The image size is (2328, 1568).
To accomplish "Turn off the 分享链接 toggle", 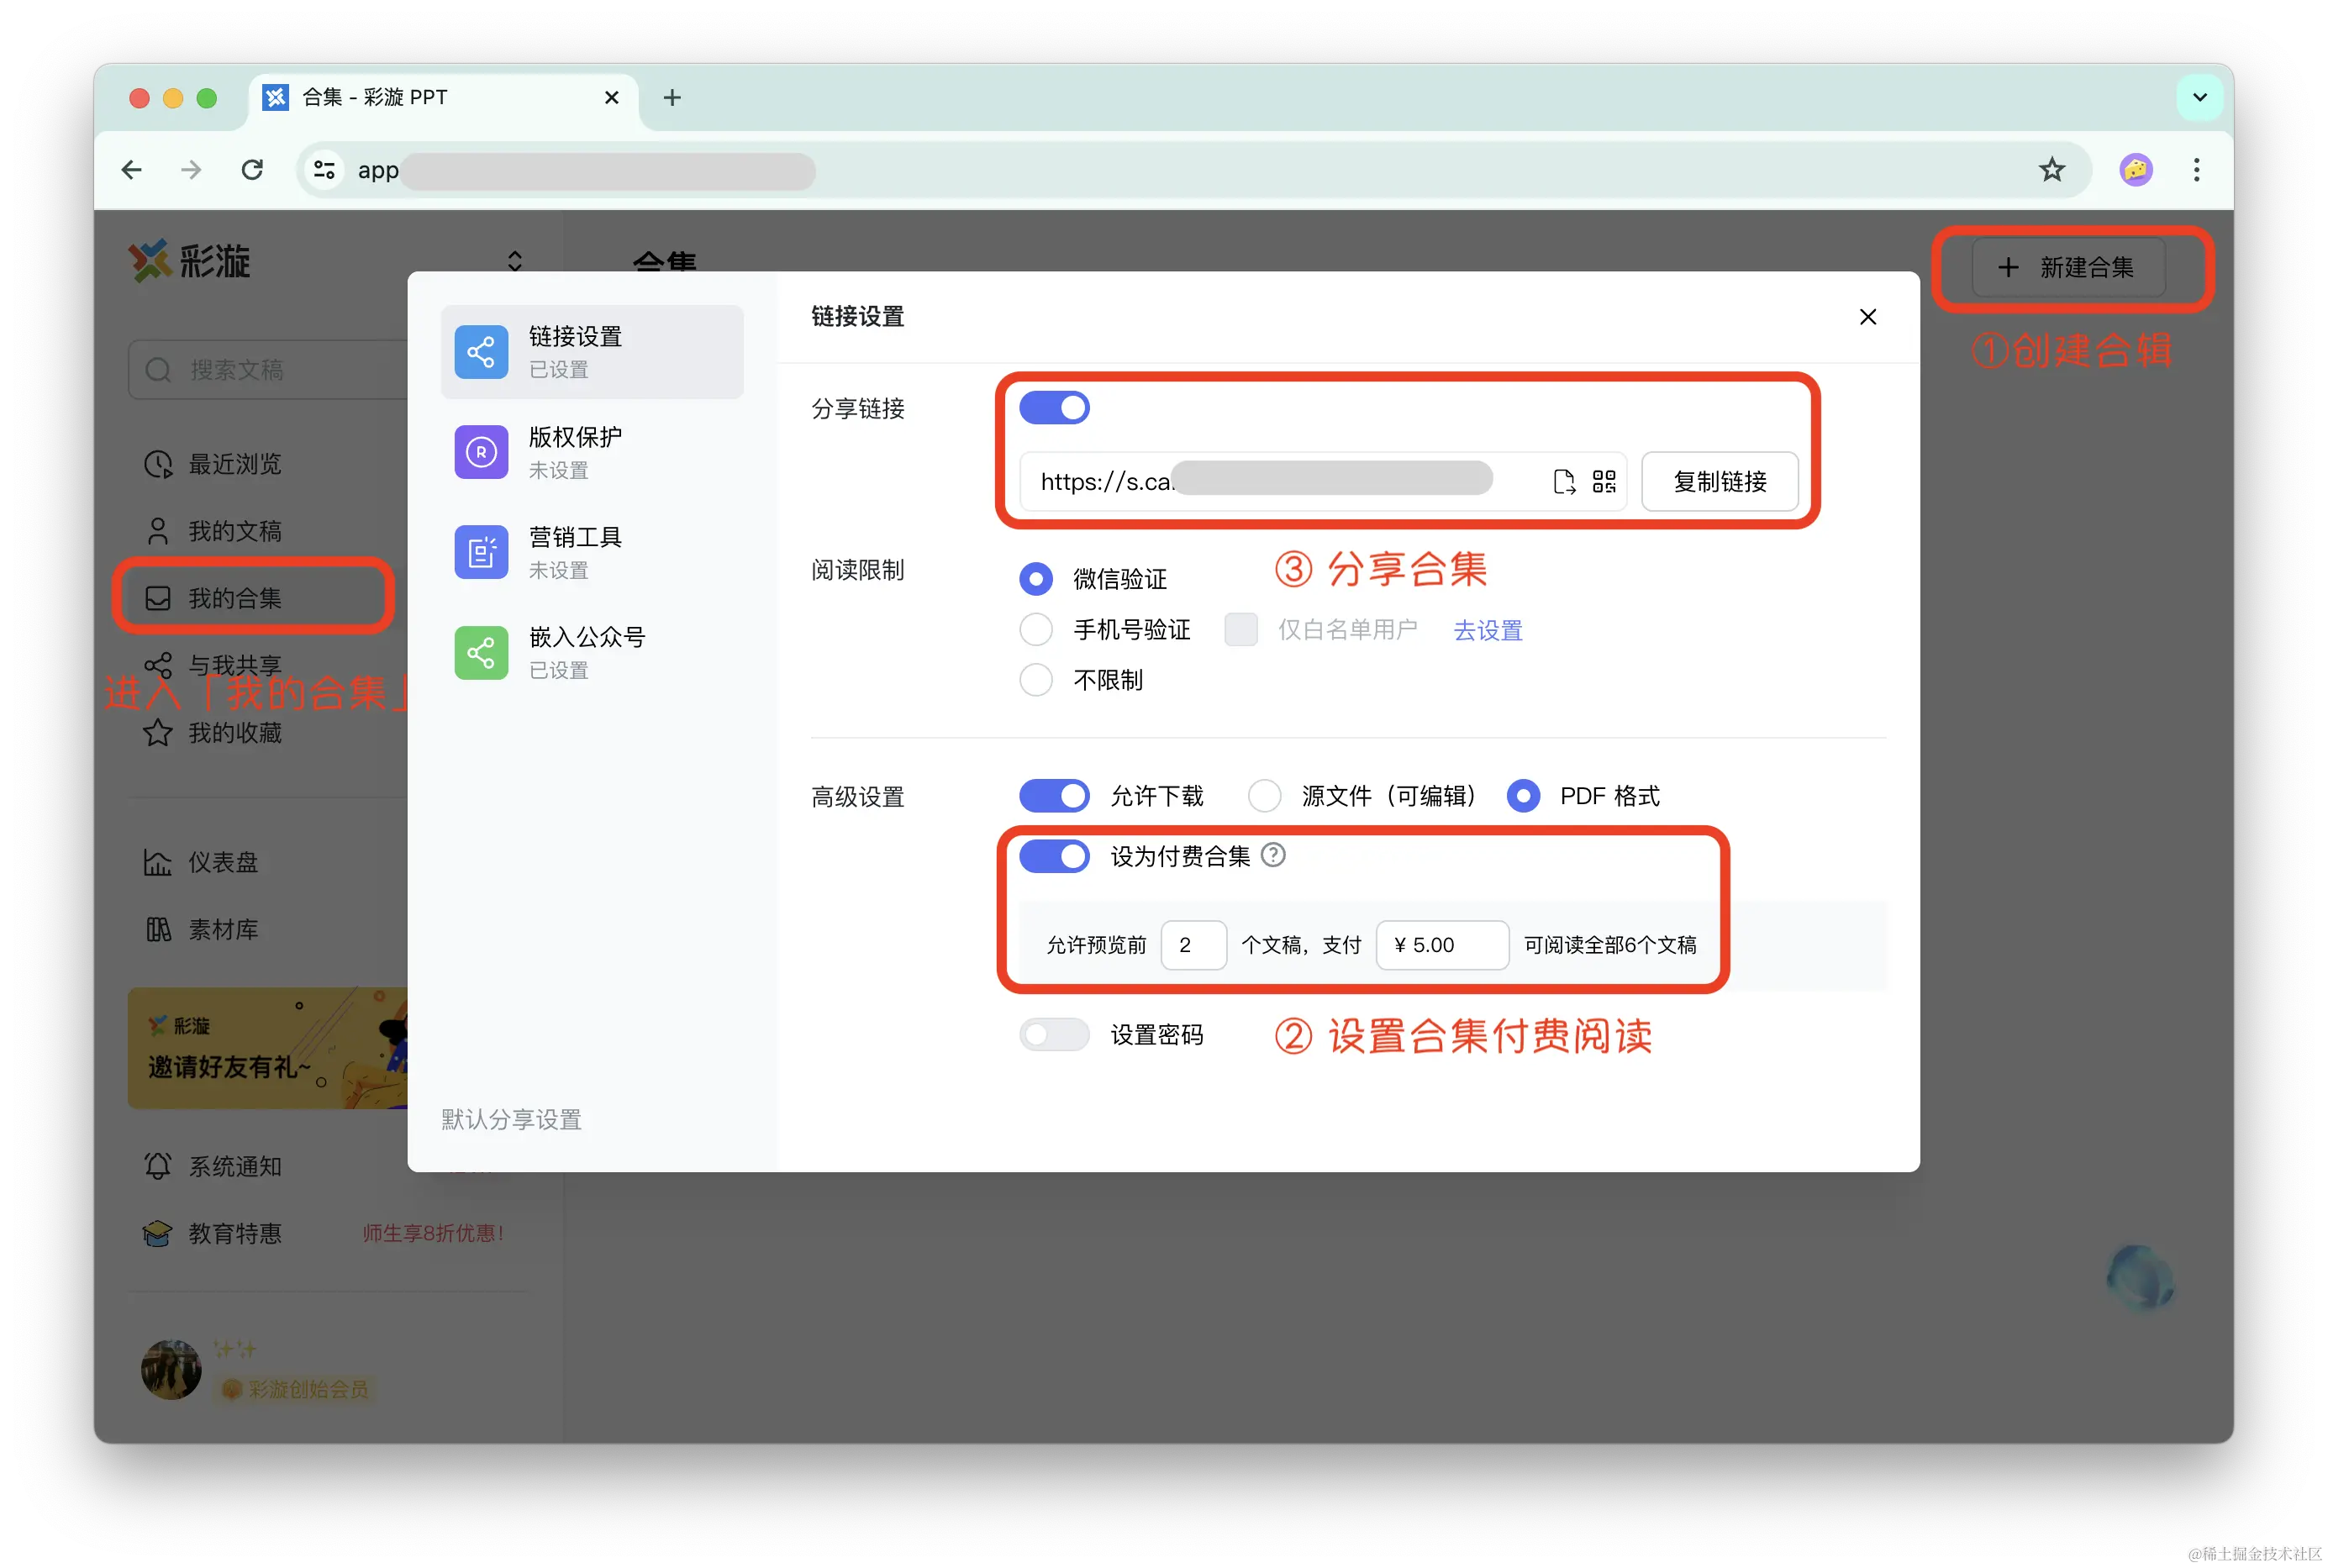I will [1054, 408].
